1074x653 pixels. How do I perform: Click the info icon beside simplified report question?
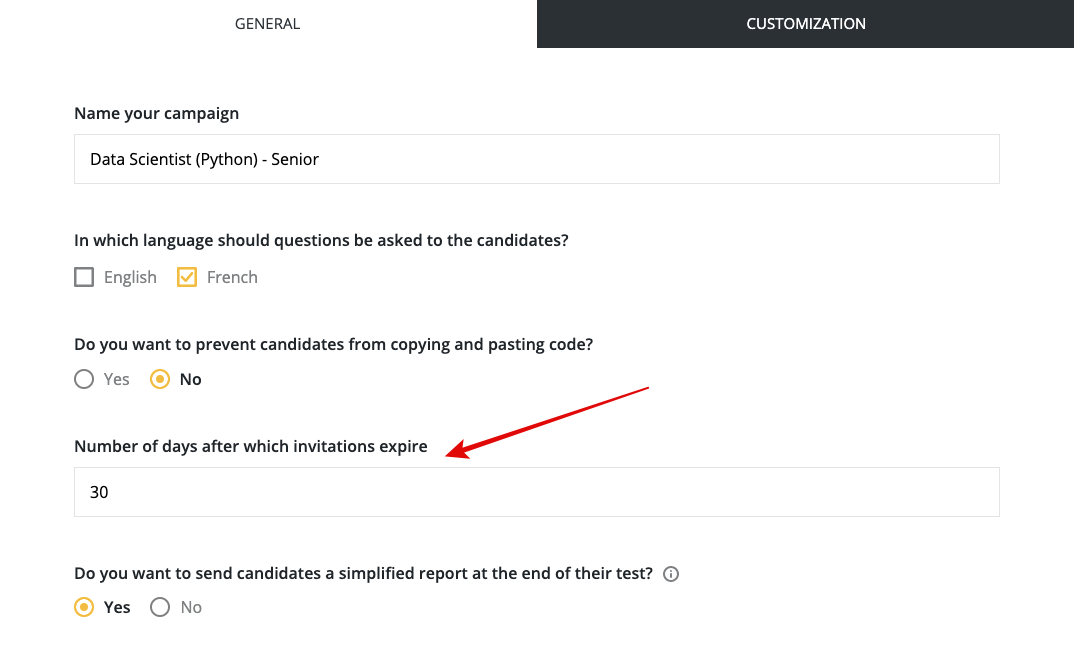click(671, 574)
